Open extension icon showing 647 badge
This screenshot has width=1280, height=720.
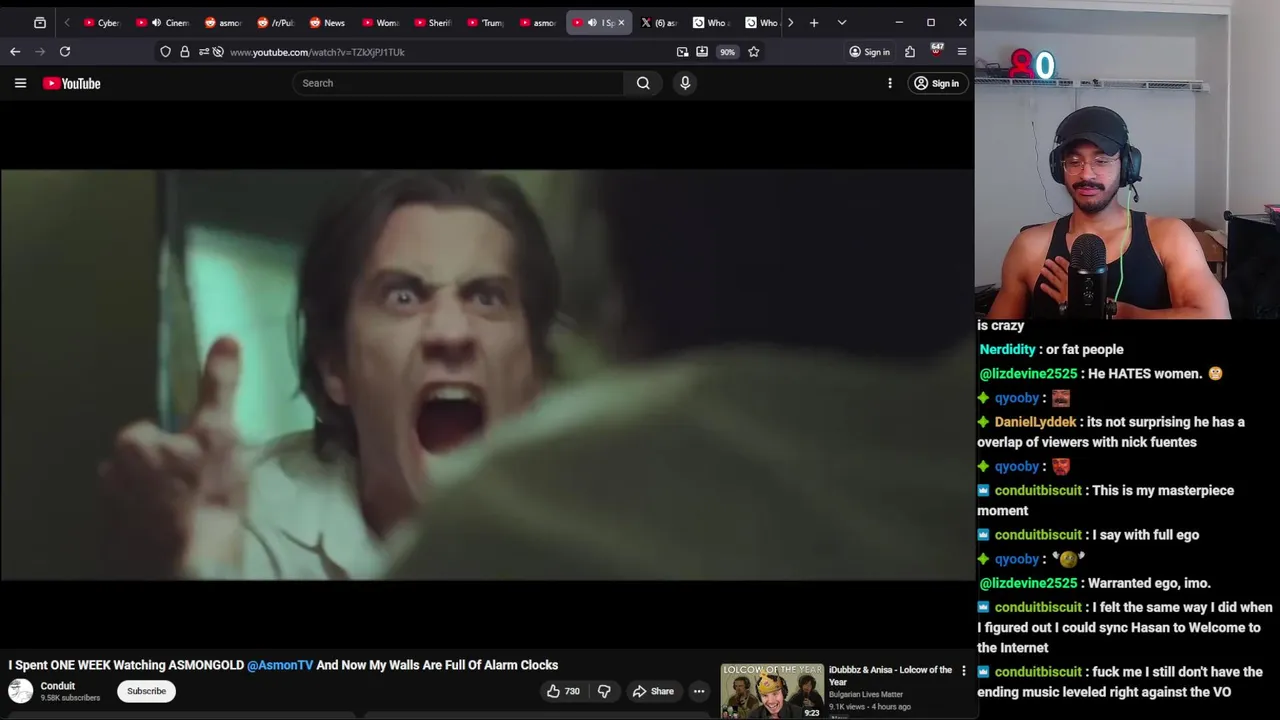(937, 51)
